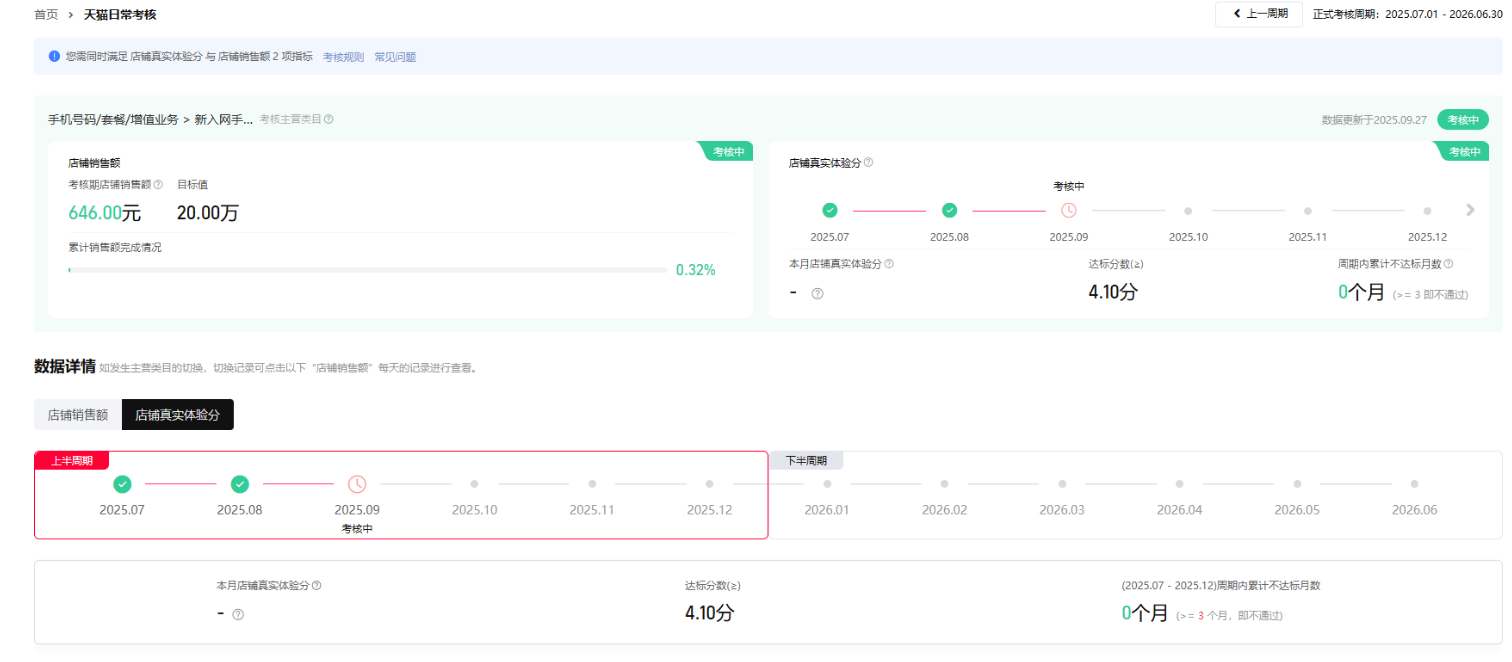1512x662 pixels.
Task: Click help icon beside dash in bottom score panel
Action: (x=238, y=614)
